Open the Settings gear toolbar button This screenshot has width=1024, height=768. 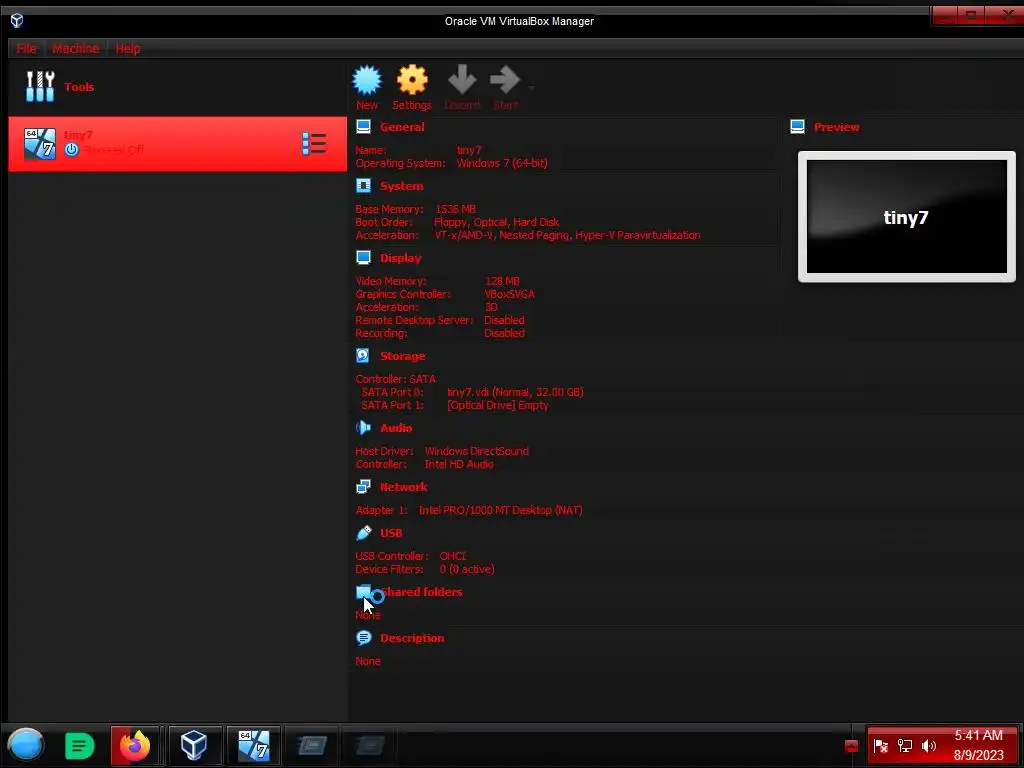click(412, 88)
